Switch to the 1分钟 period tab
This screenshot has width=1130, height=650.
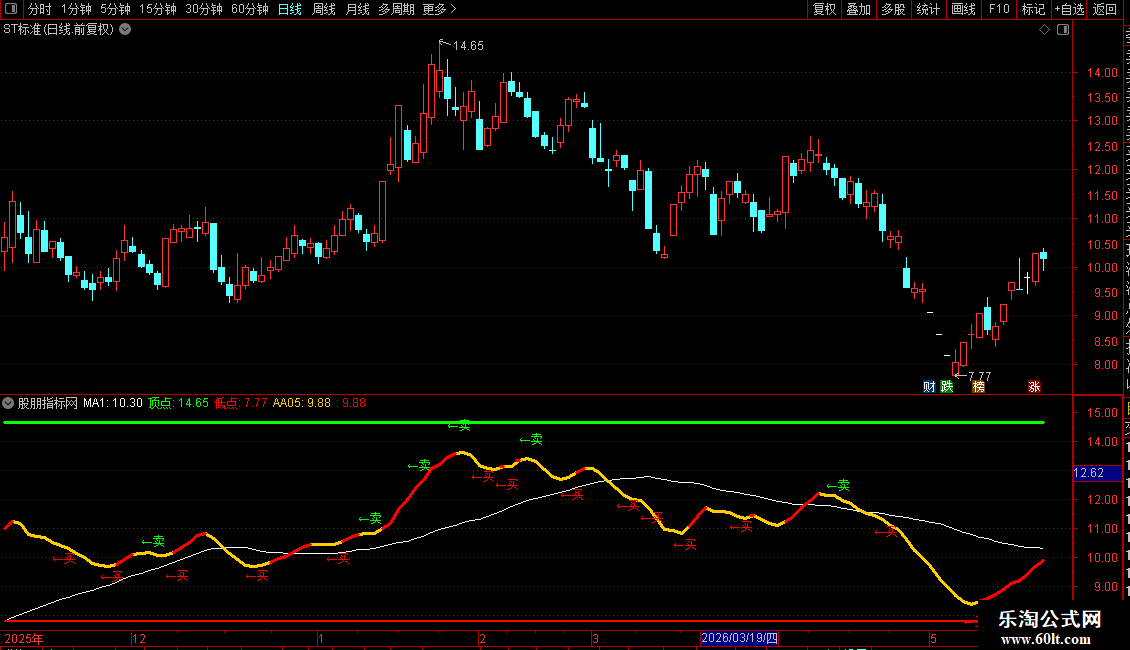pos(76,9)
